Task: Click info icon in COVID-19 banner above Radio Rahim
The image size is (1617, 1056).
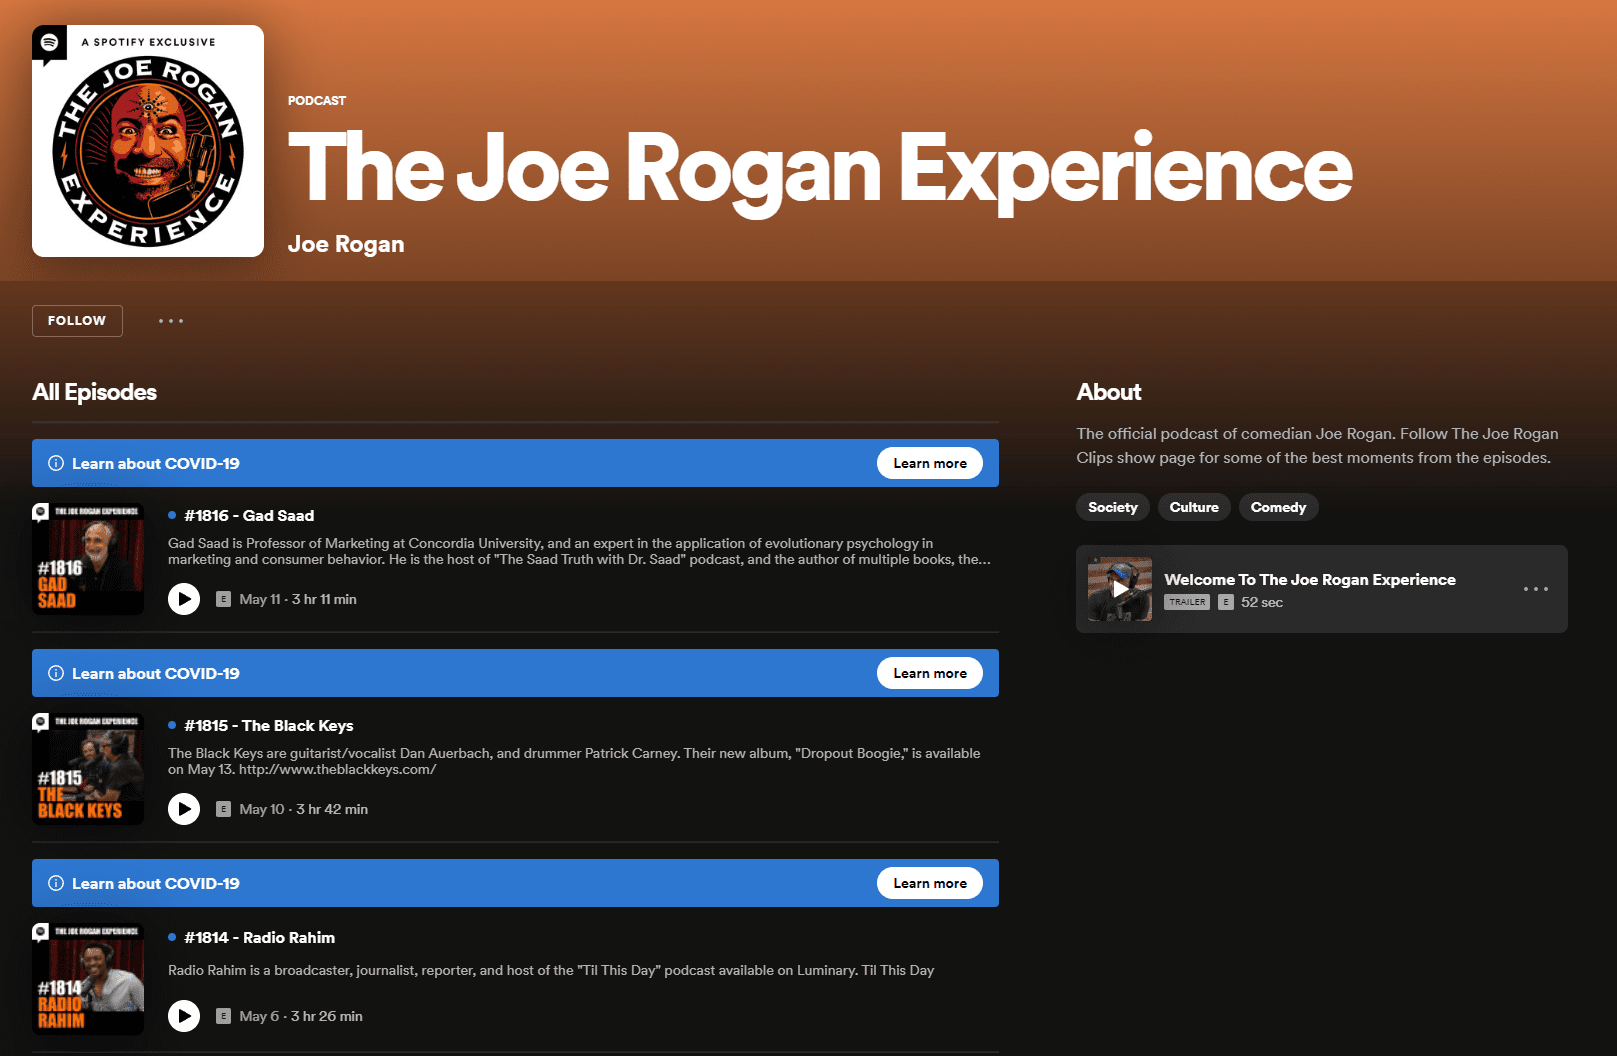Action: coord(56,883)
